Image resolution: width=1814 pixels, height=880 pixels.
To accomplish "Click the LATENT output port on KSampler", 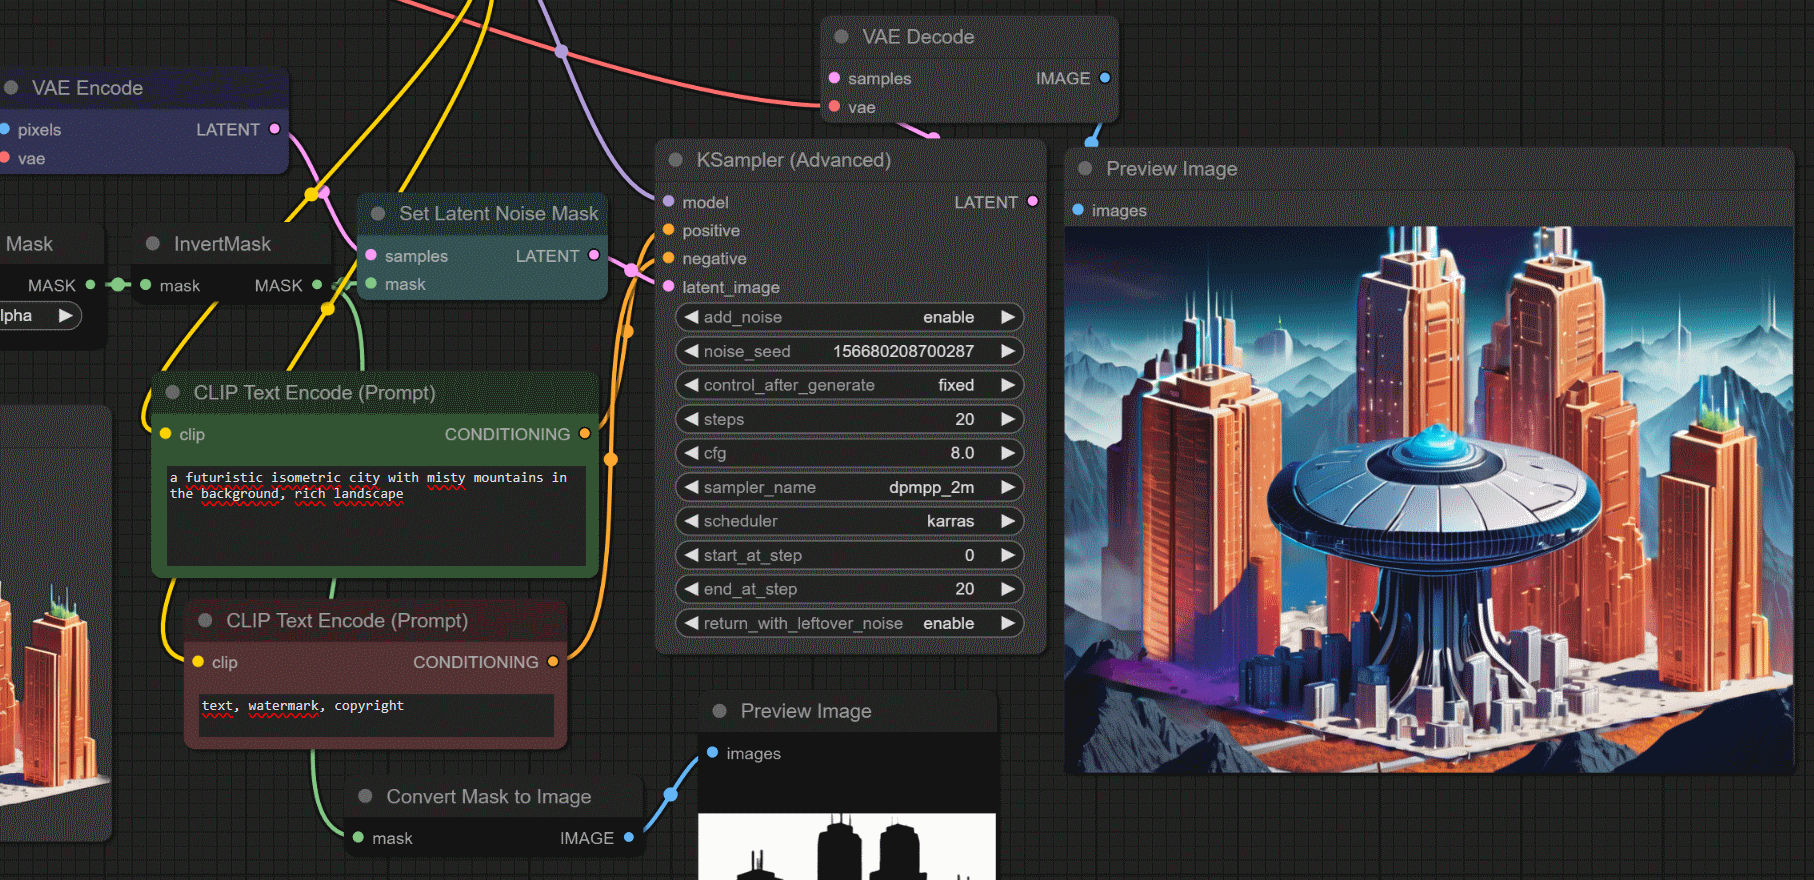I will (x=1032, y=202).
